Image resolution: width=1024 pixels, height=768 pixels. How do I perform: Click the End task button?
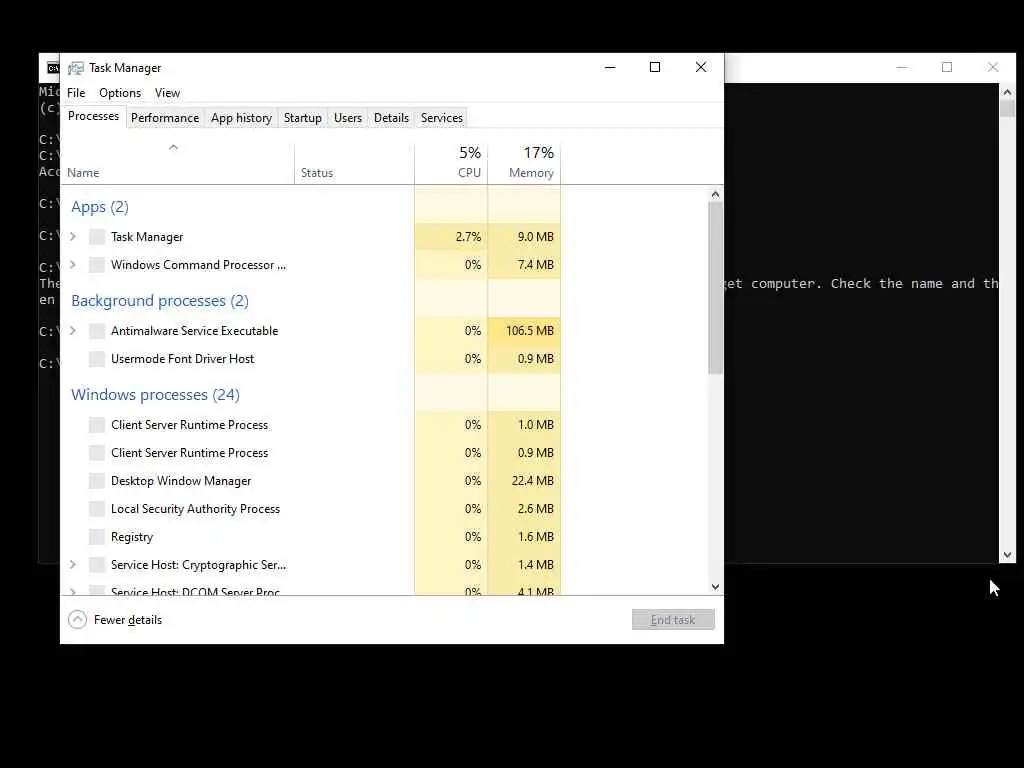coord(673,620)
